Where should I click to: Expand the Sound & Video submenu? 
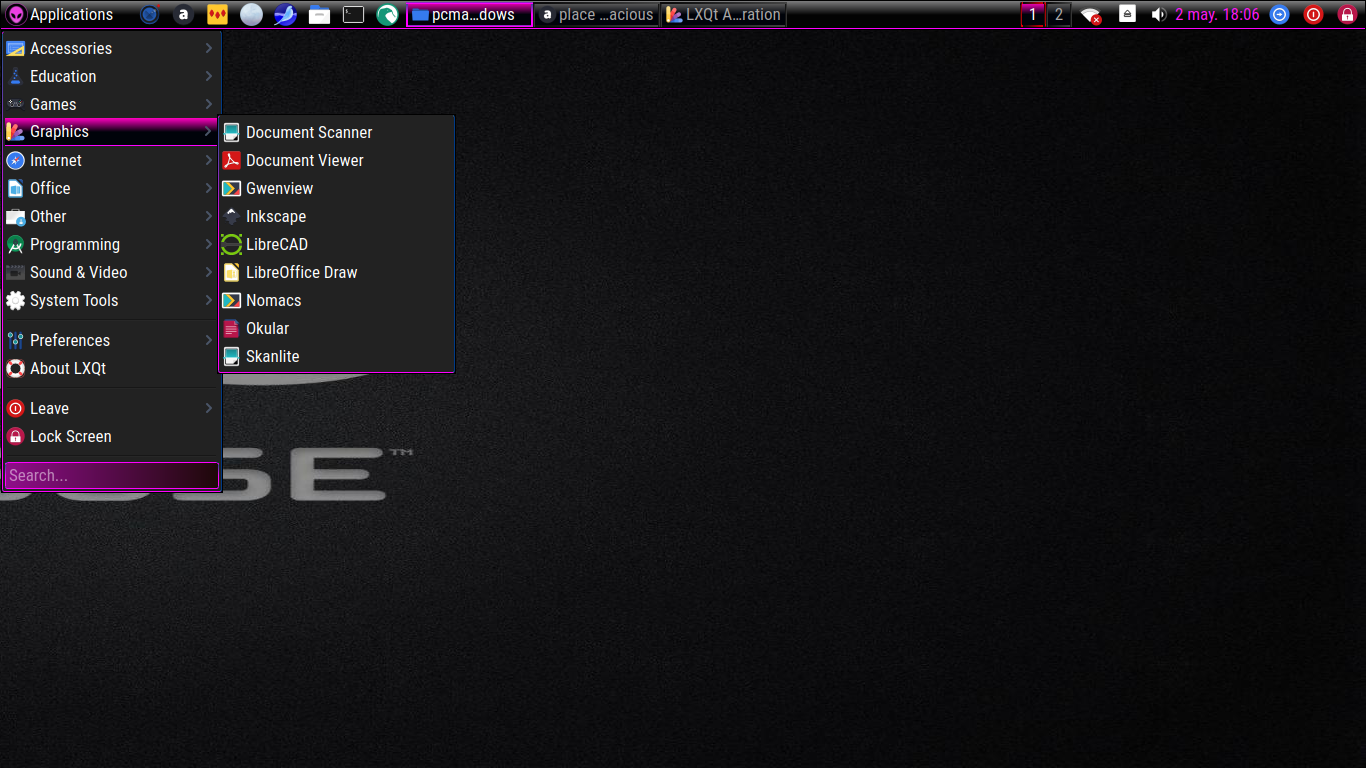[x=111, y=272]
